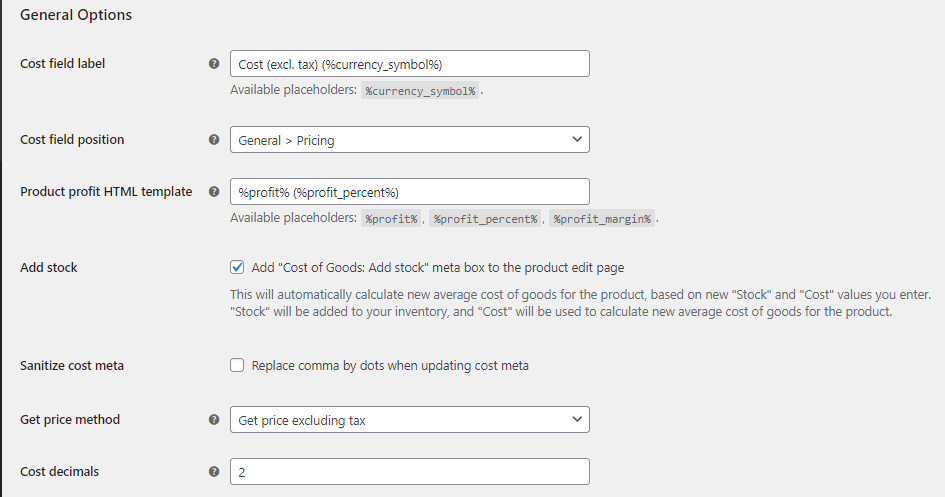Click help icon next to Cost field label
Screen dimensions: 945x497
click(214, 63)
